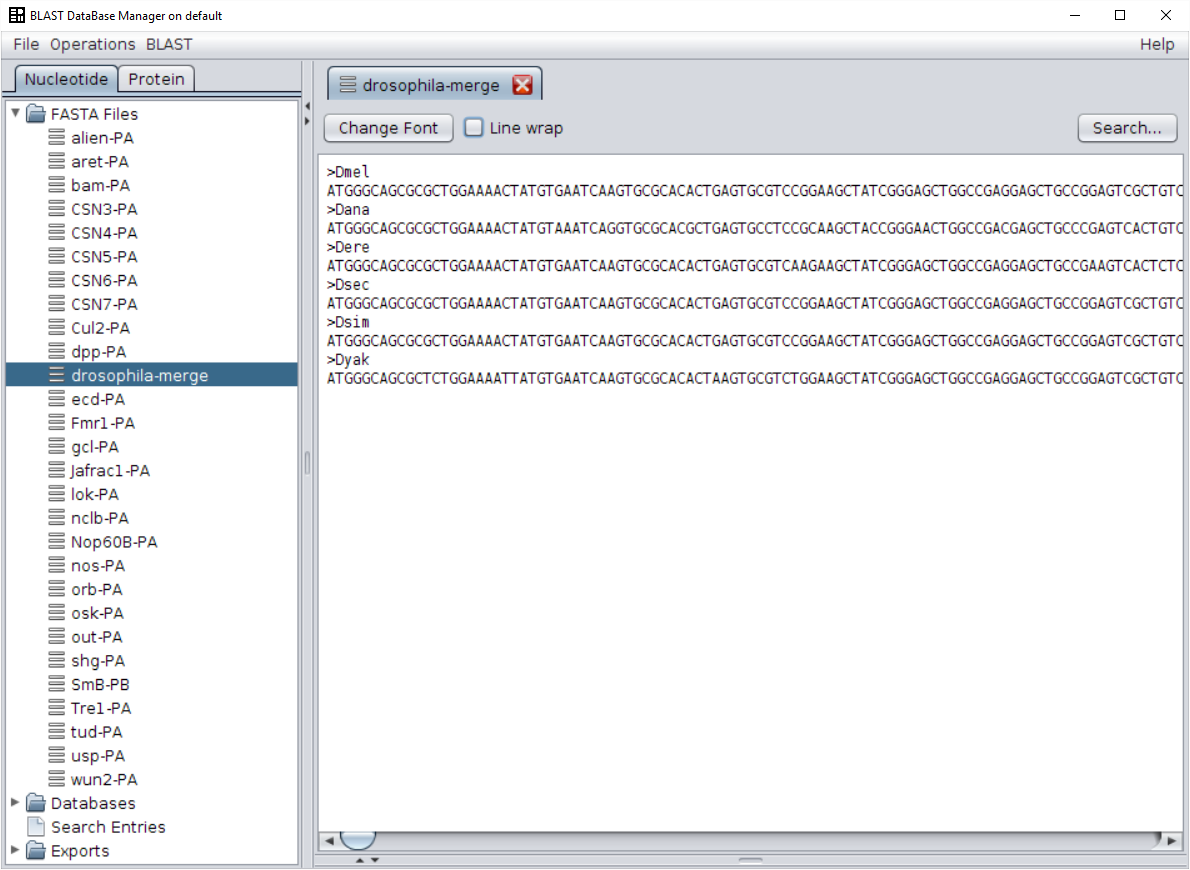
Task: Open the BLAST menu
Action: pyautogui.click(x=169, y=44)
